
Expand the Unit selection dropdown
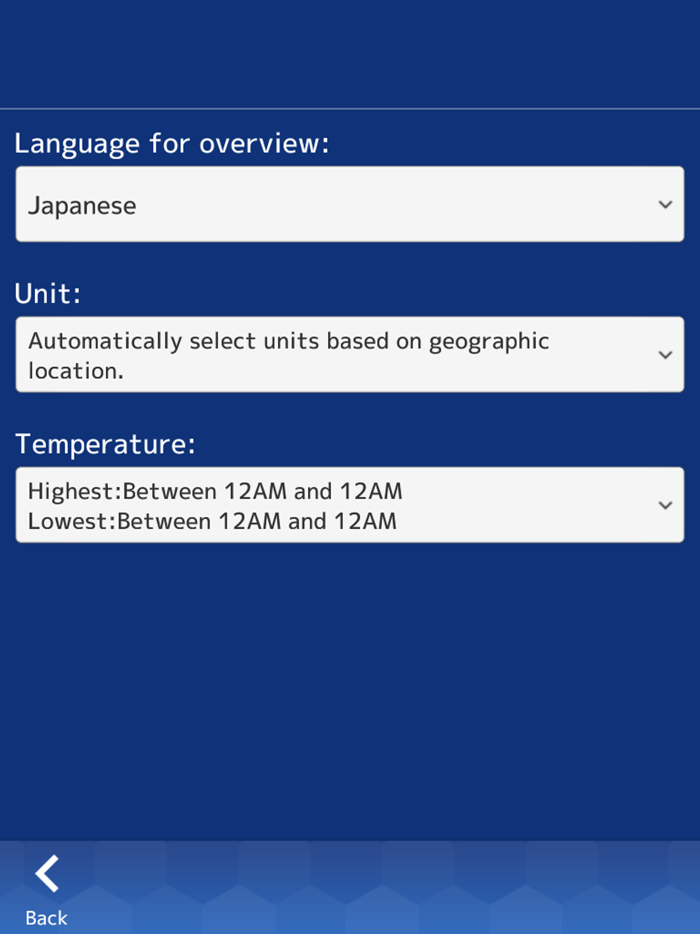point(349,354)
